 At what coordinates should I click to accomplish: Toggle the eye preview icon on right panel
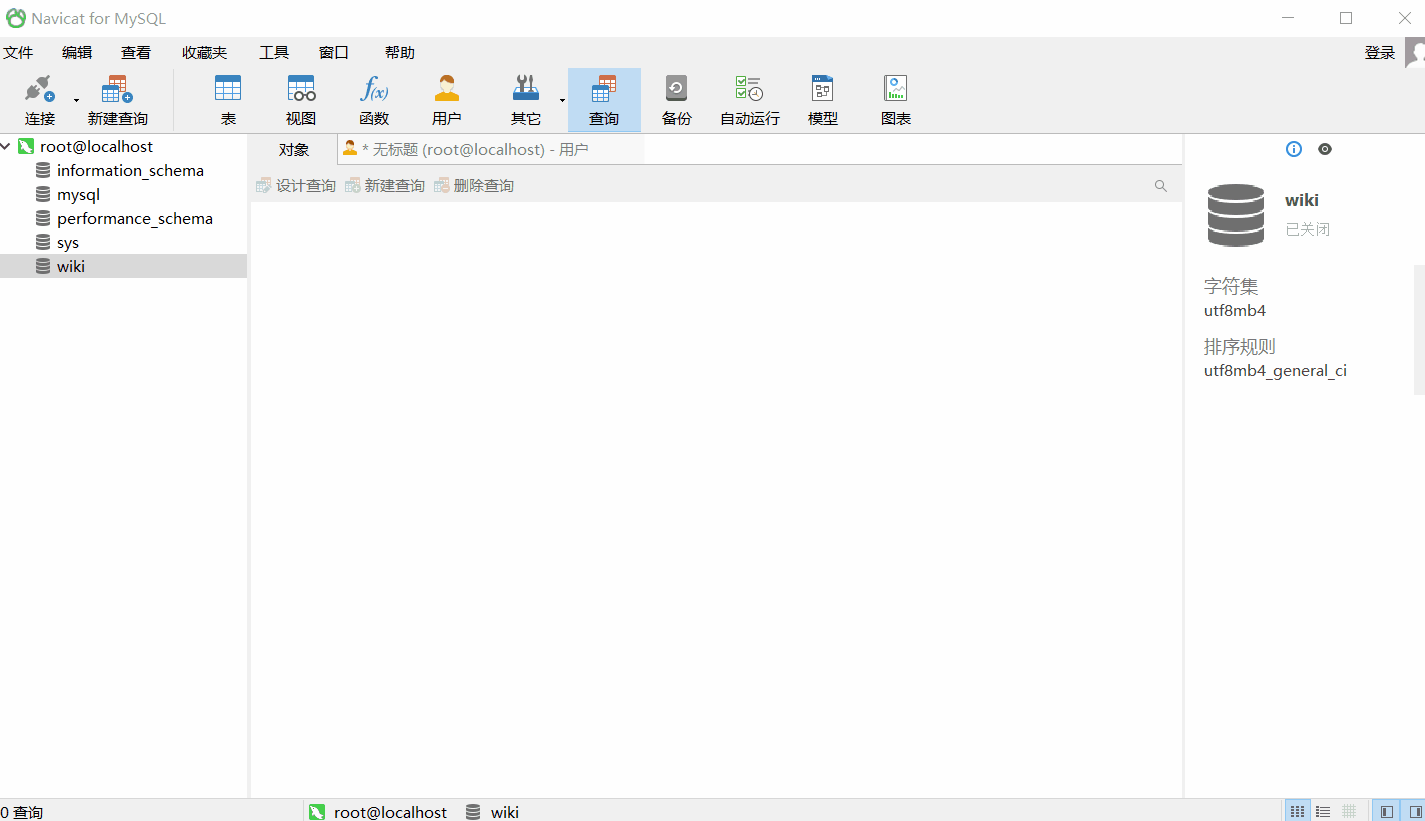[x=1325, y=148]
